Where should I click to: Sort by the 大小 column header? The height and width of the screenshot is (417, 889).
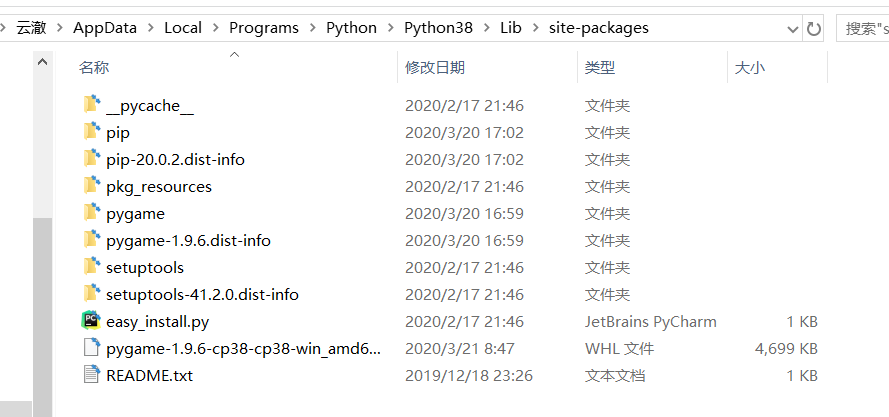coord(750,68)
